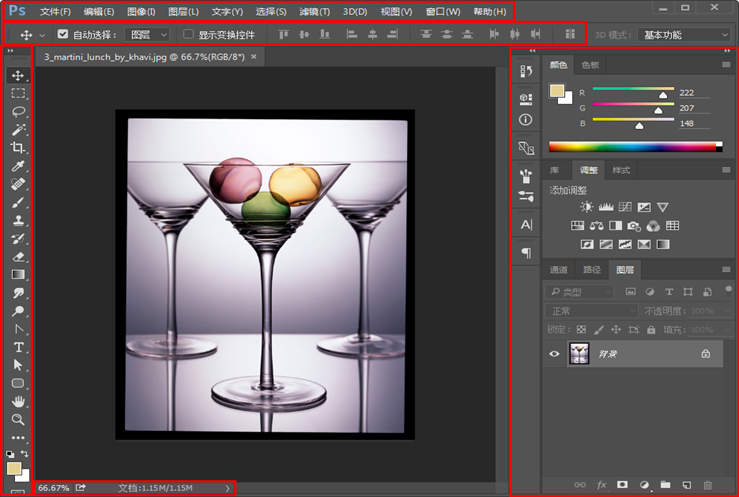The image size is (739, 497).
Task: Click the delete layer trash icon
Action: coord(708,485)
